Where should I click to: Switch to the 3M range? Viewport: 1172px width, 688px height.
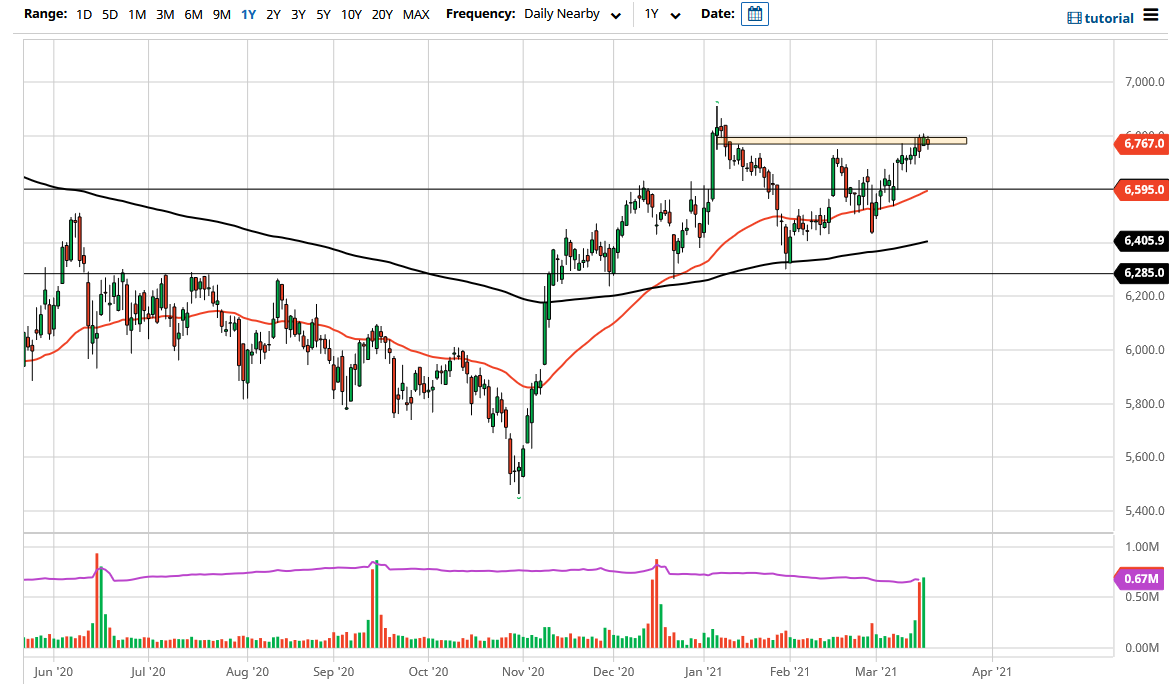[x=163, y=15]
